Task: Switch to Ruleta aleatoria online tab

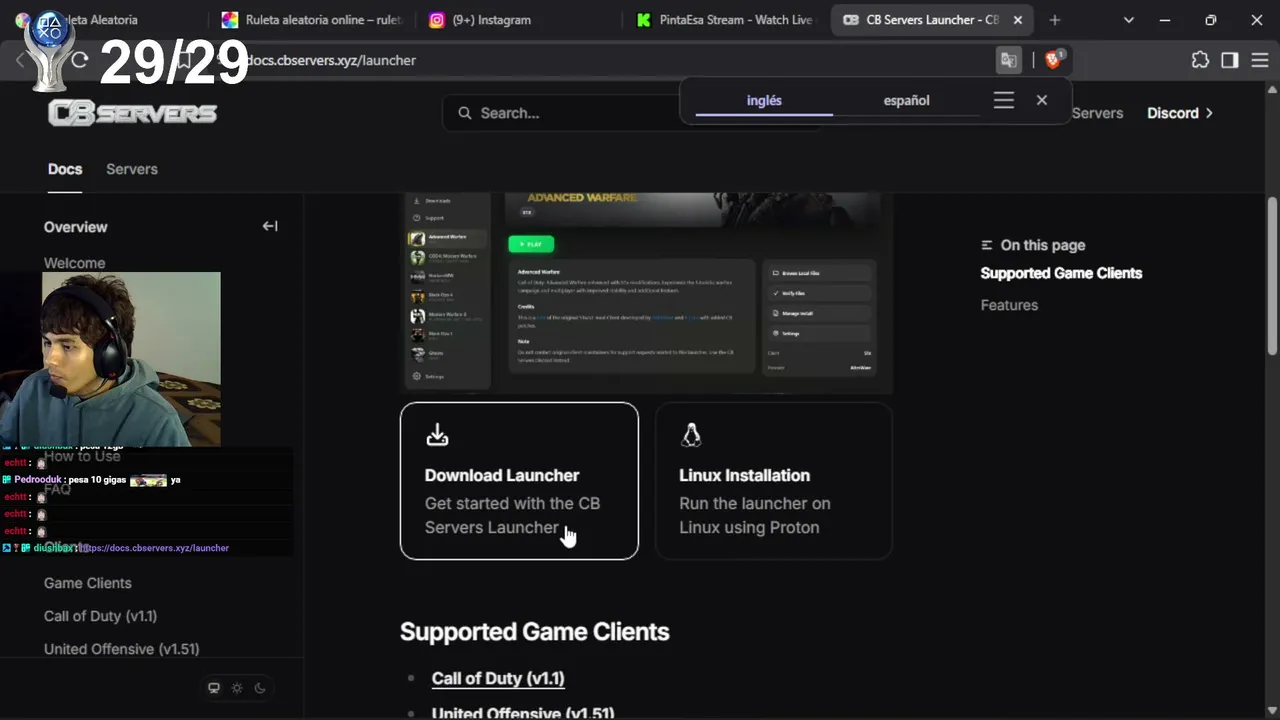Action: coord(312,20)
